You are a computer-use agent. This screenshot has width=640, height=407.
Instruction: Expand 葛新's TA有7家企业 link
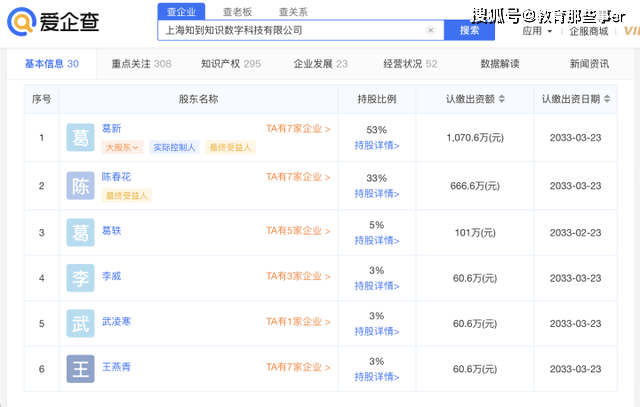click(298, 129)
